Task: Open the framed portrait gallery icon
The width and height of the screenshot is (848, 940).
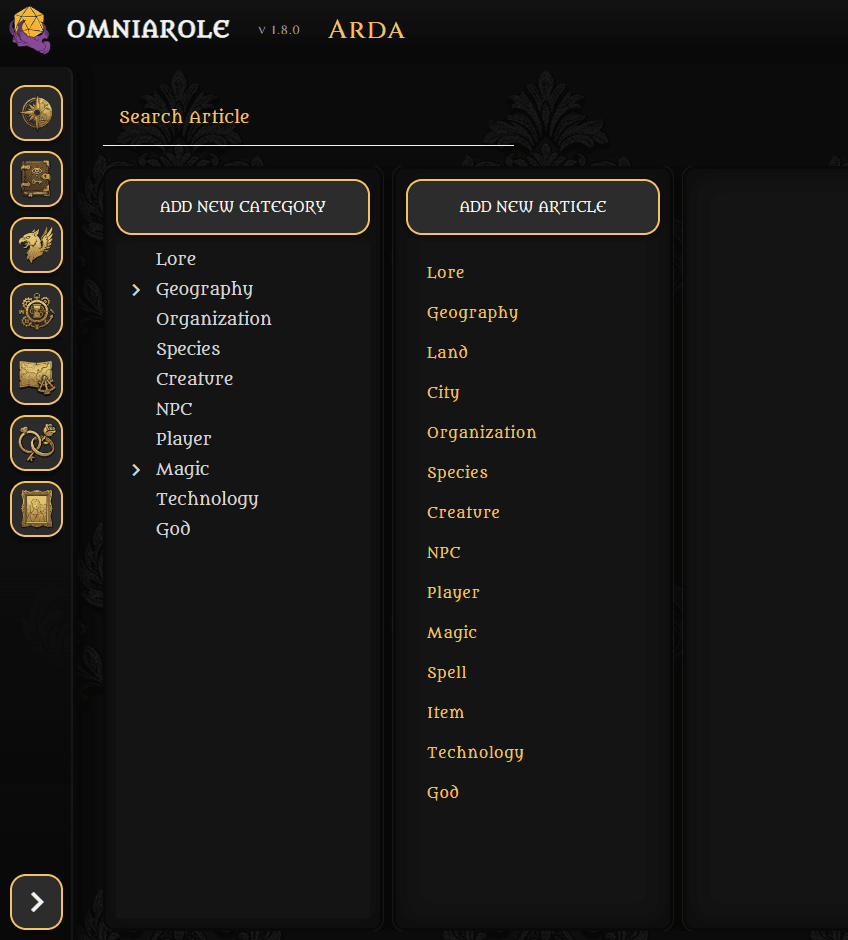Action: tap(37, 508)
